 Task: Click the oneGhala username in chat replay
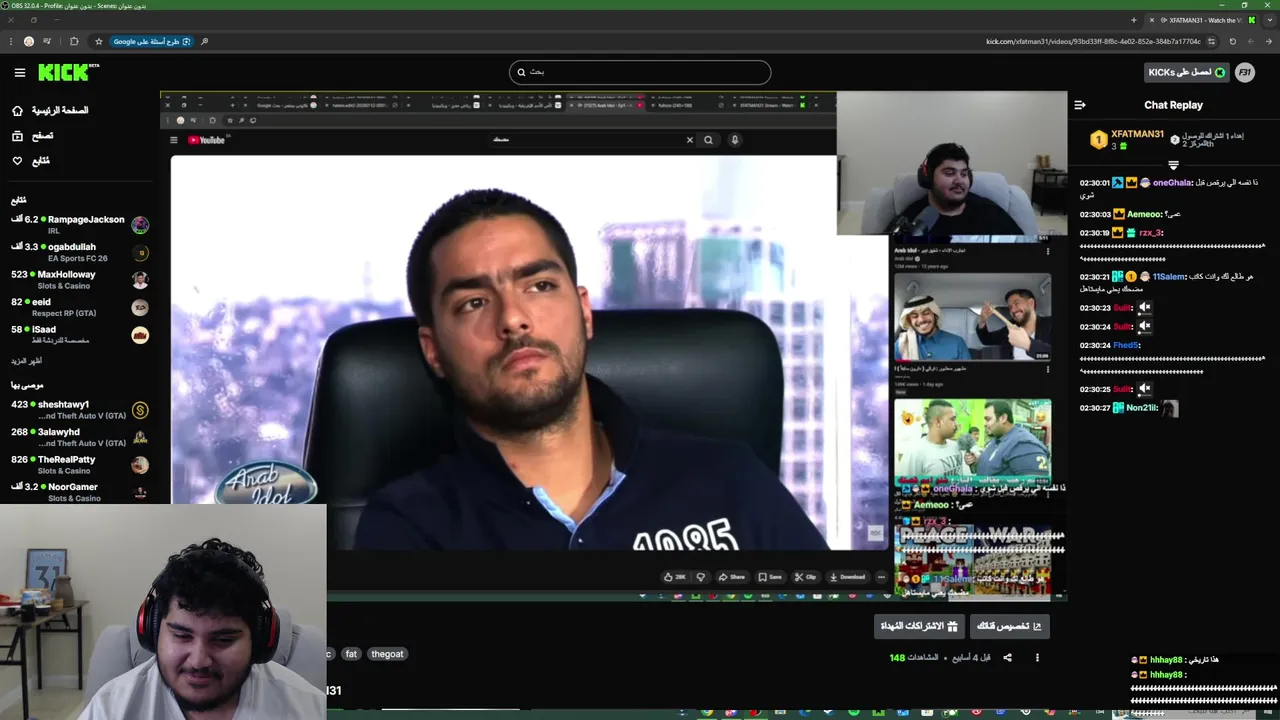tap(1172, 183)
